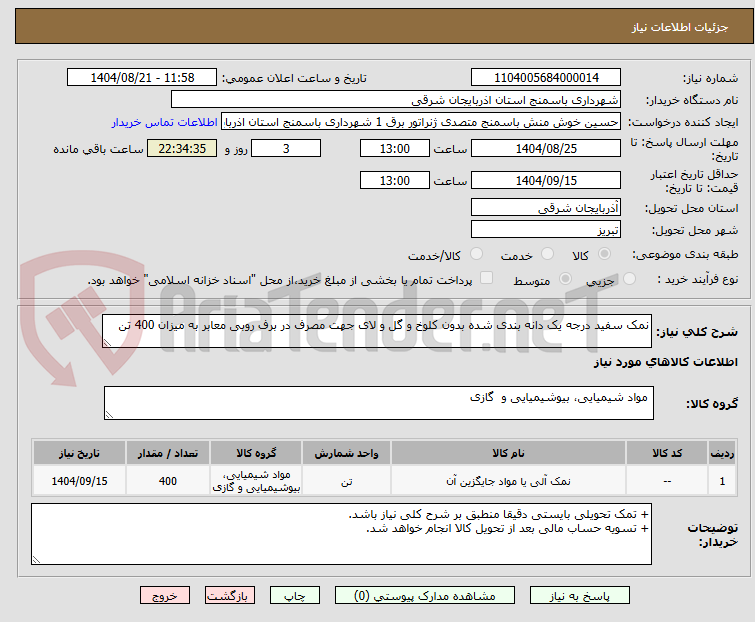This screenshot has width=755, height=622.
Task: Choose the متوسط purchase type radio
Action: [x=565, y=279]
